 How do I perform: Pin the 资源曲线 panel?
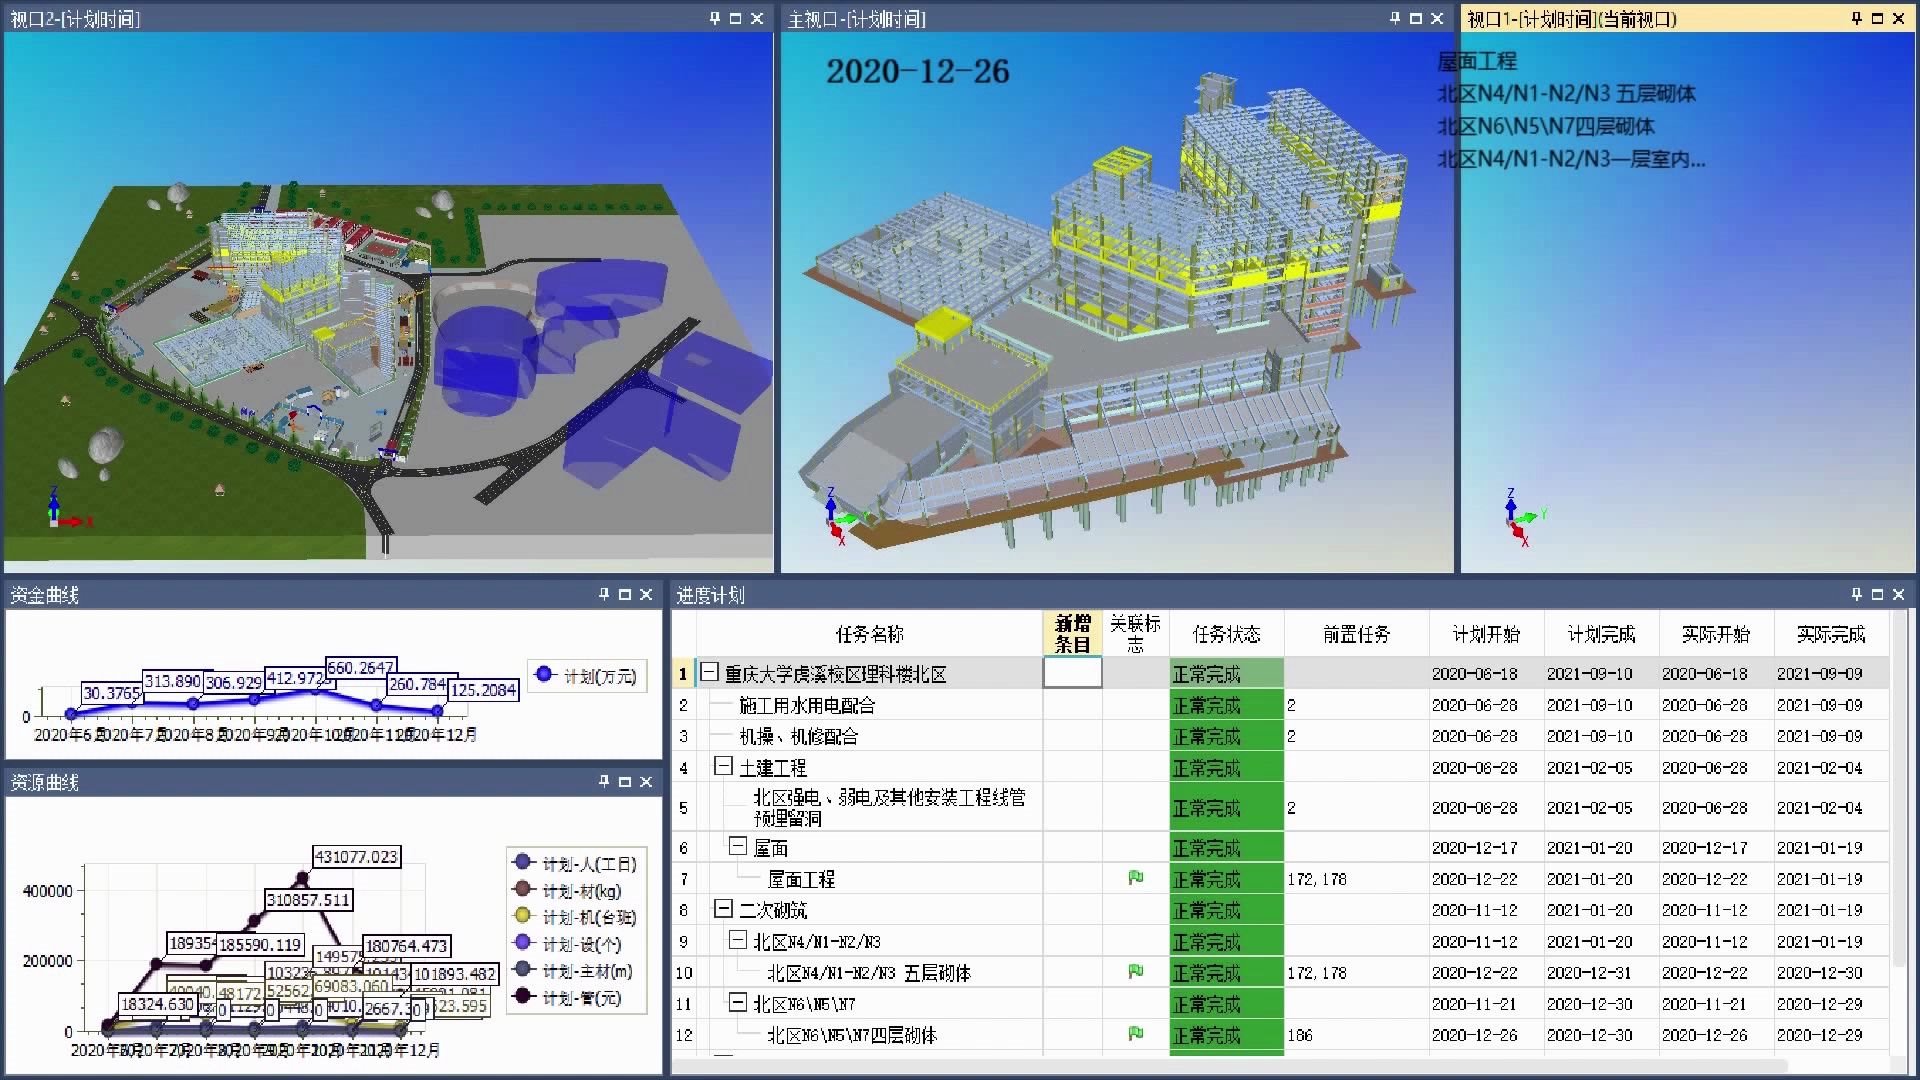[x=604, y=783]
